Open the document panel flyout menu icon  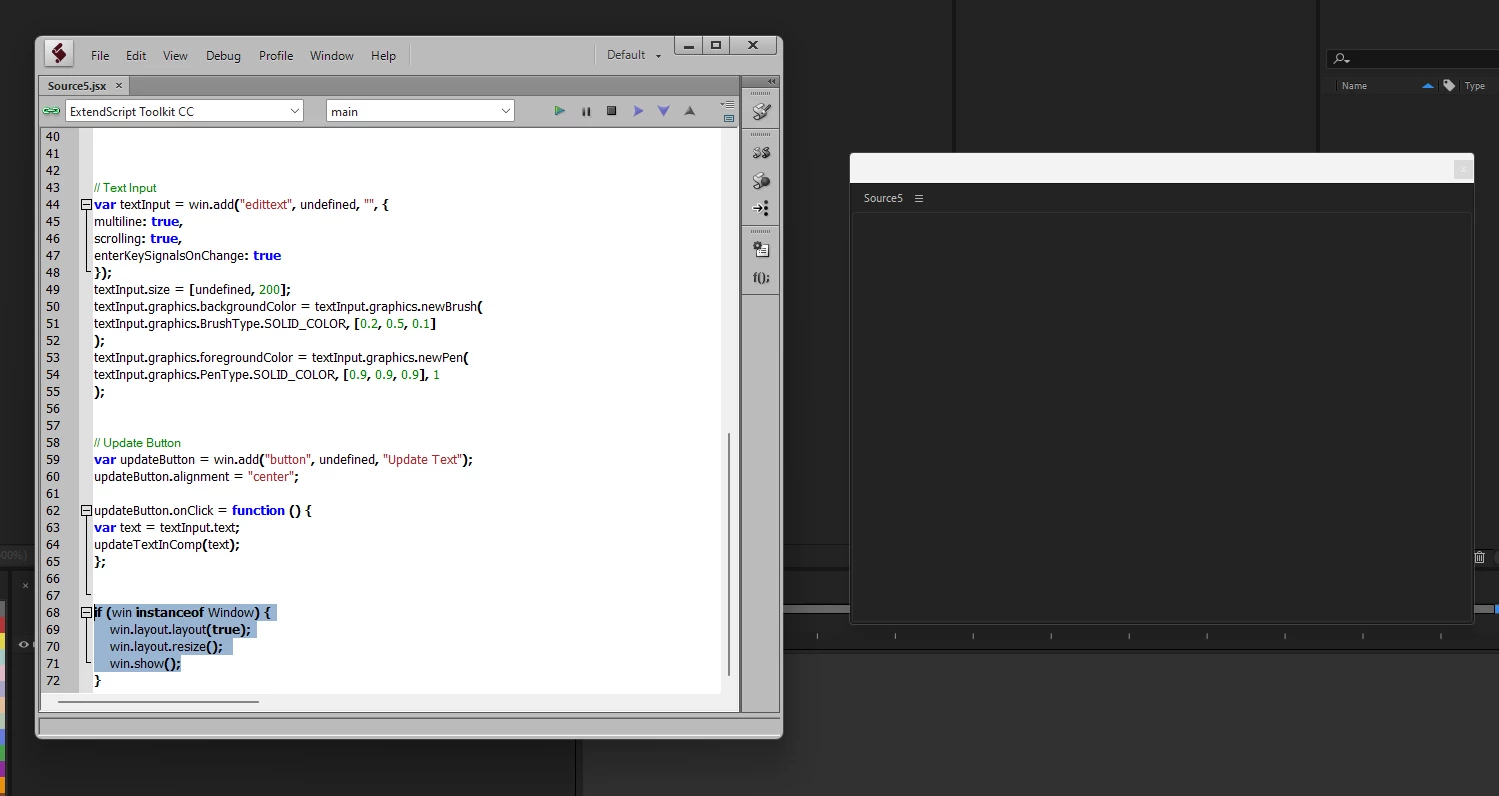click(x=728, y=103)
